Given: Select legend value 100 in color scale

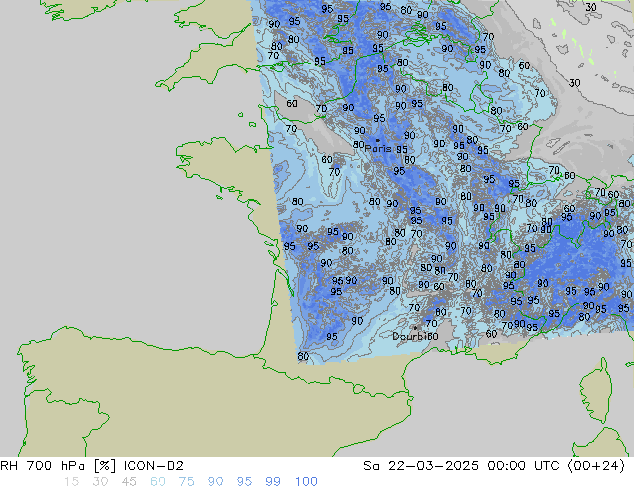Looking at the screenshot, I should coord(306,482).
